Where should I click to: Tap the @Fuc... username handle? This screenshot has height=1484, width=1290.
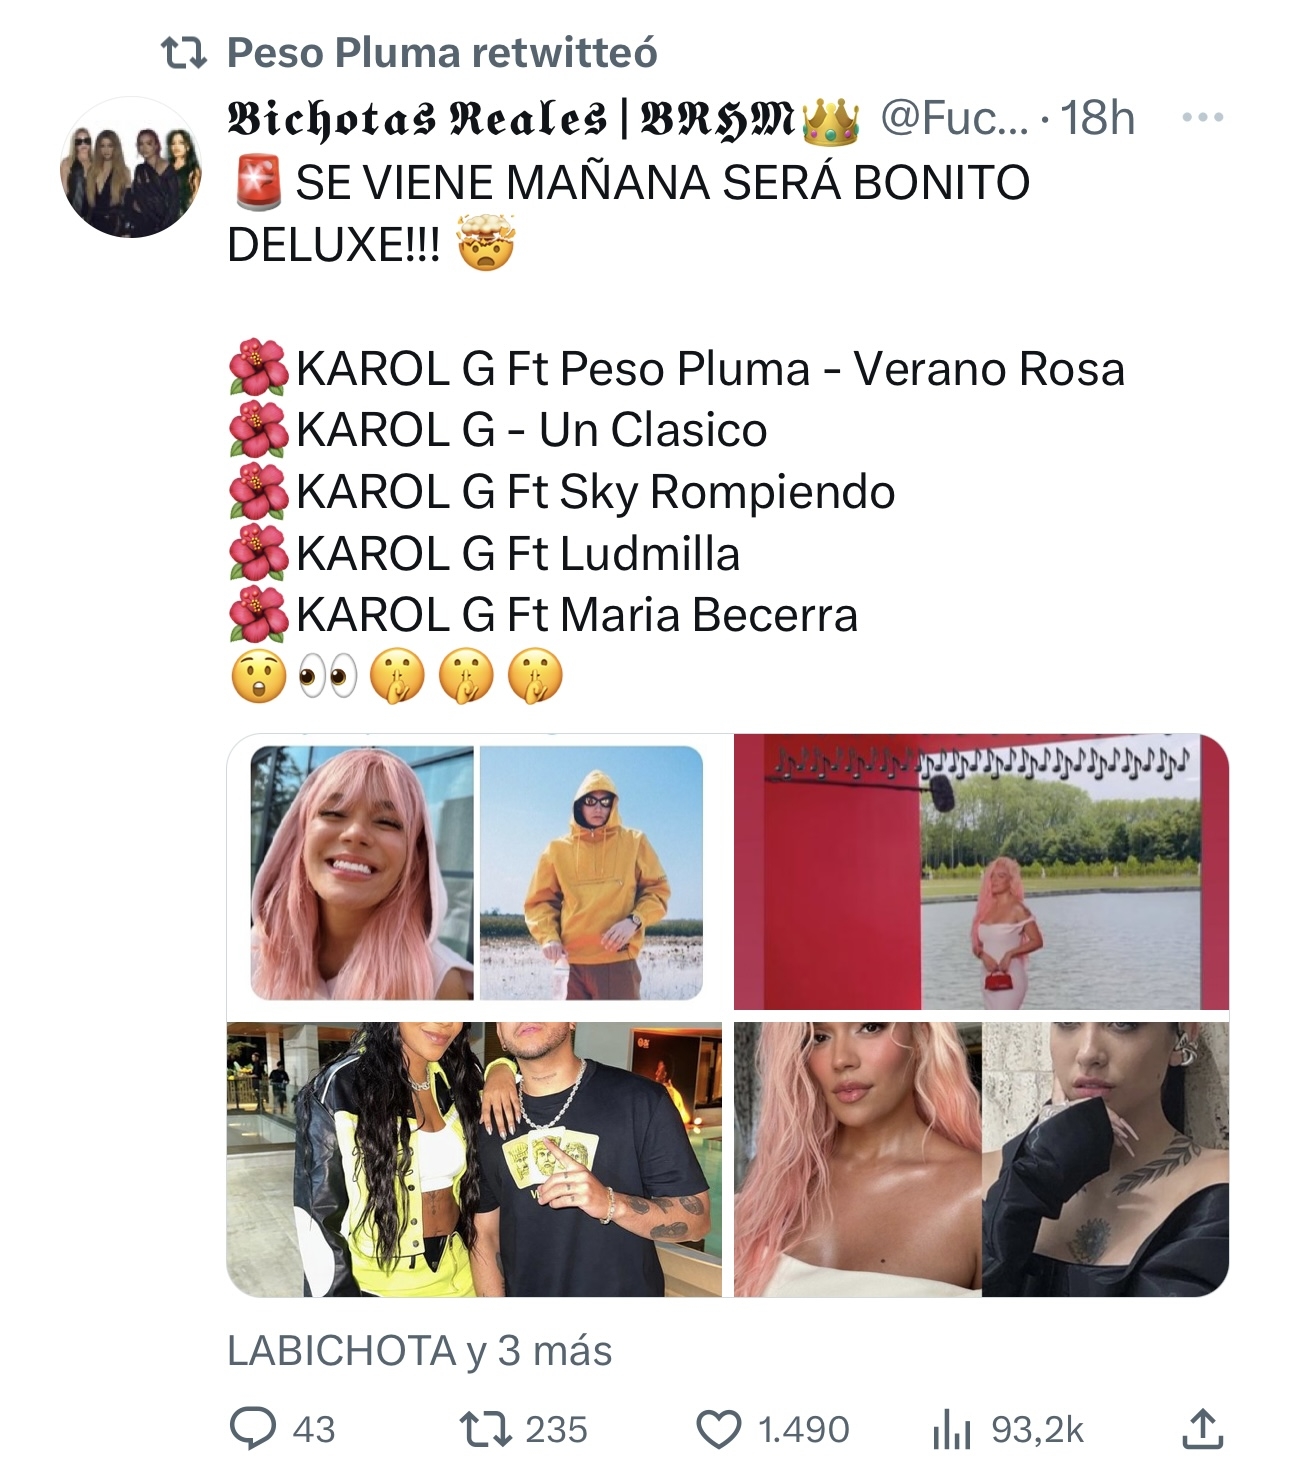click(x=954, y=119)
